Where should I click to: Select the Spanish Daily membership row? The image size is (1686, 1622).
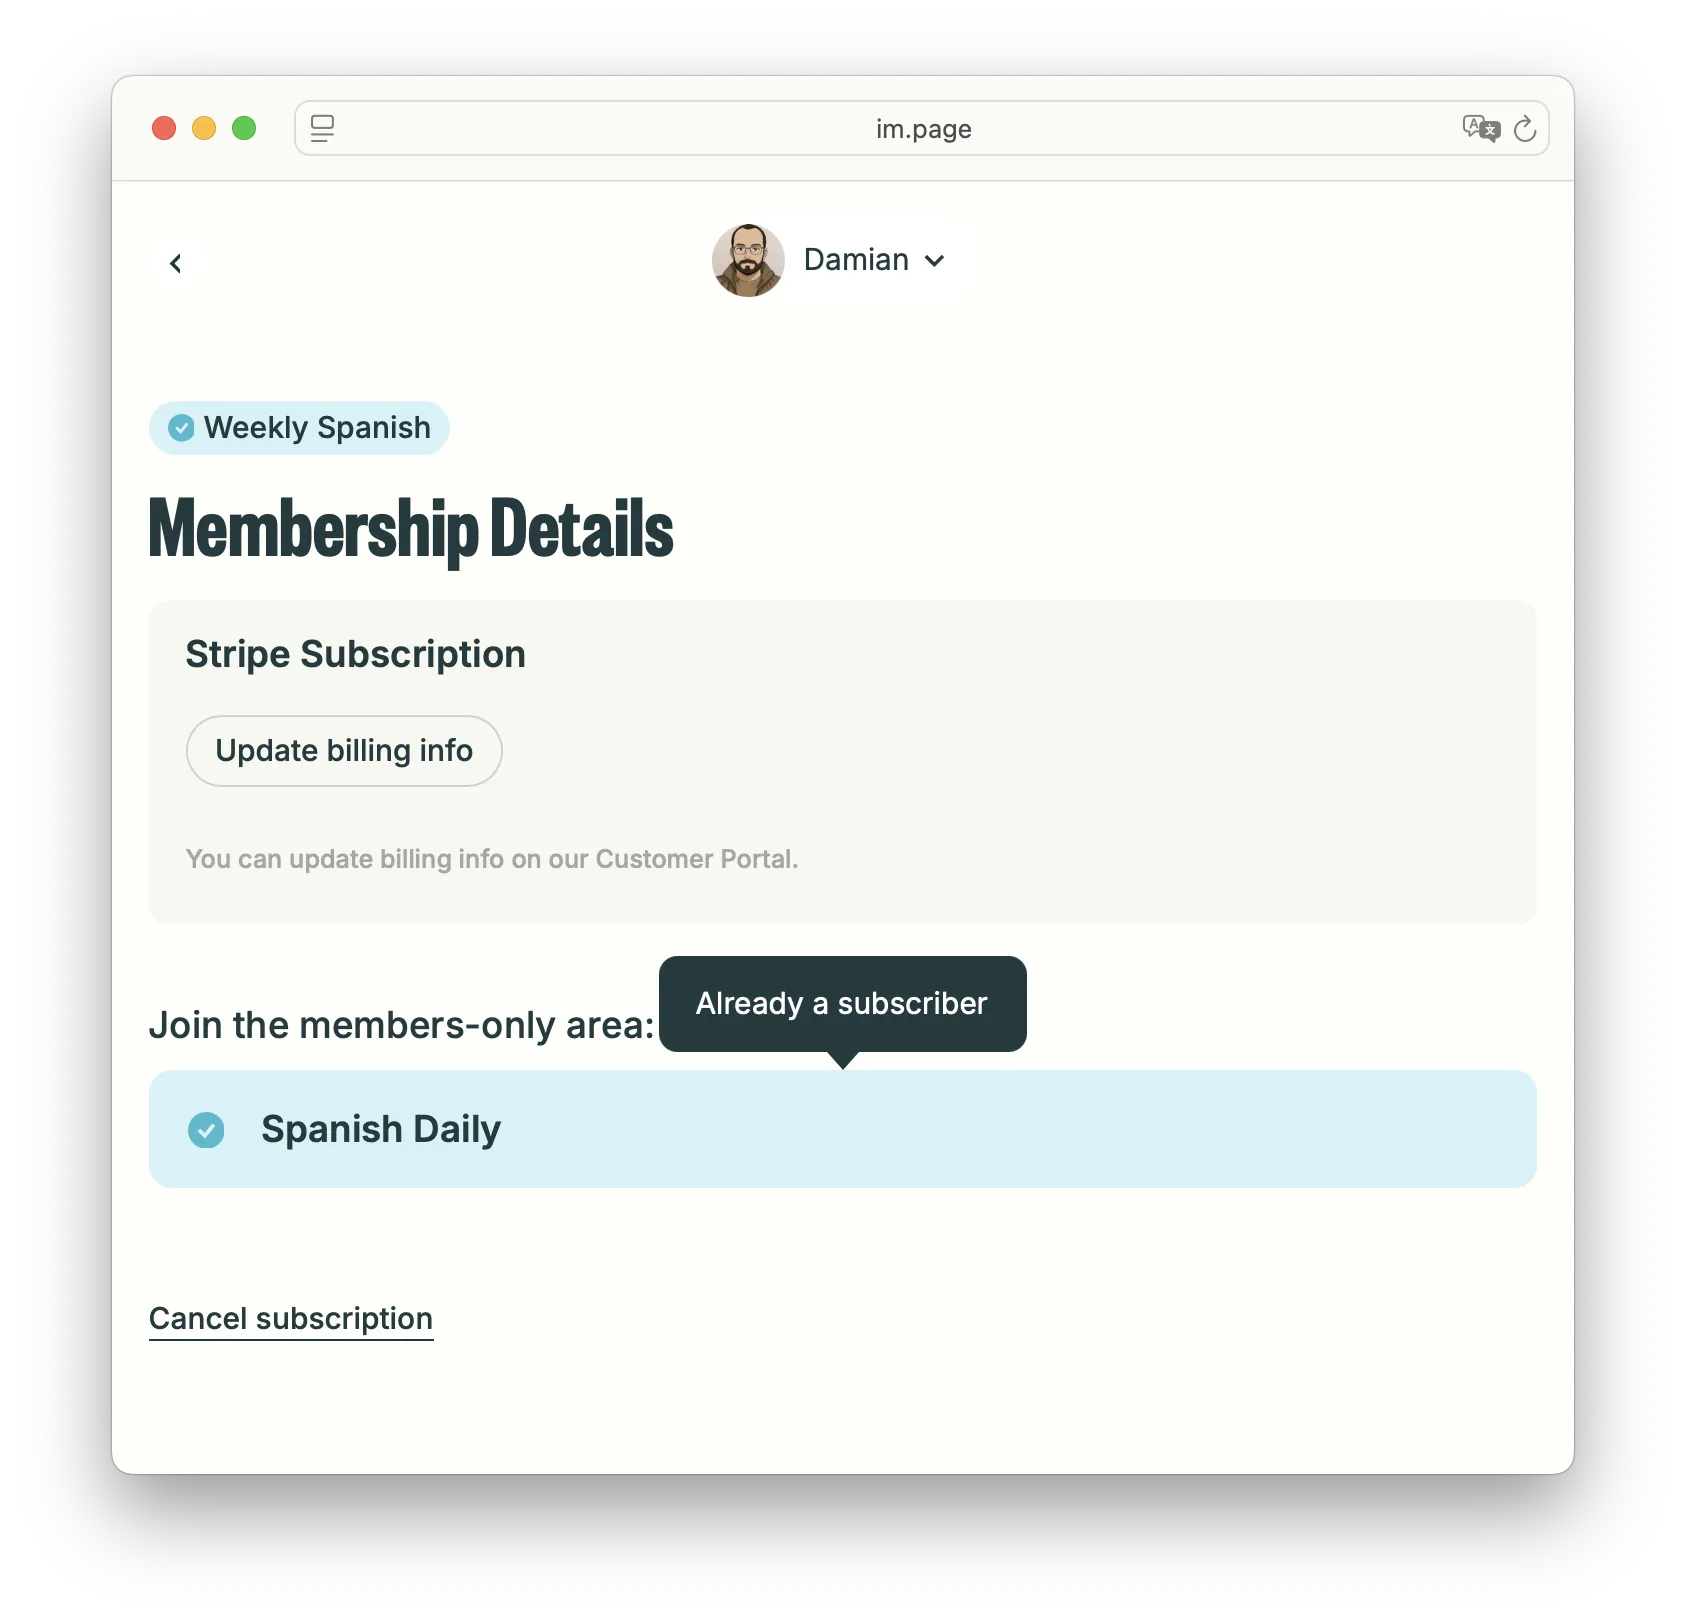point(842,1129)
